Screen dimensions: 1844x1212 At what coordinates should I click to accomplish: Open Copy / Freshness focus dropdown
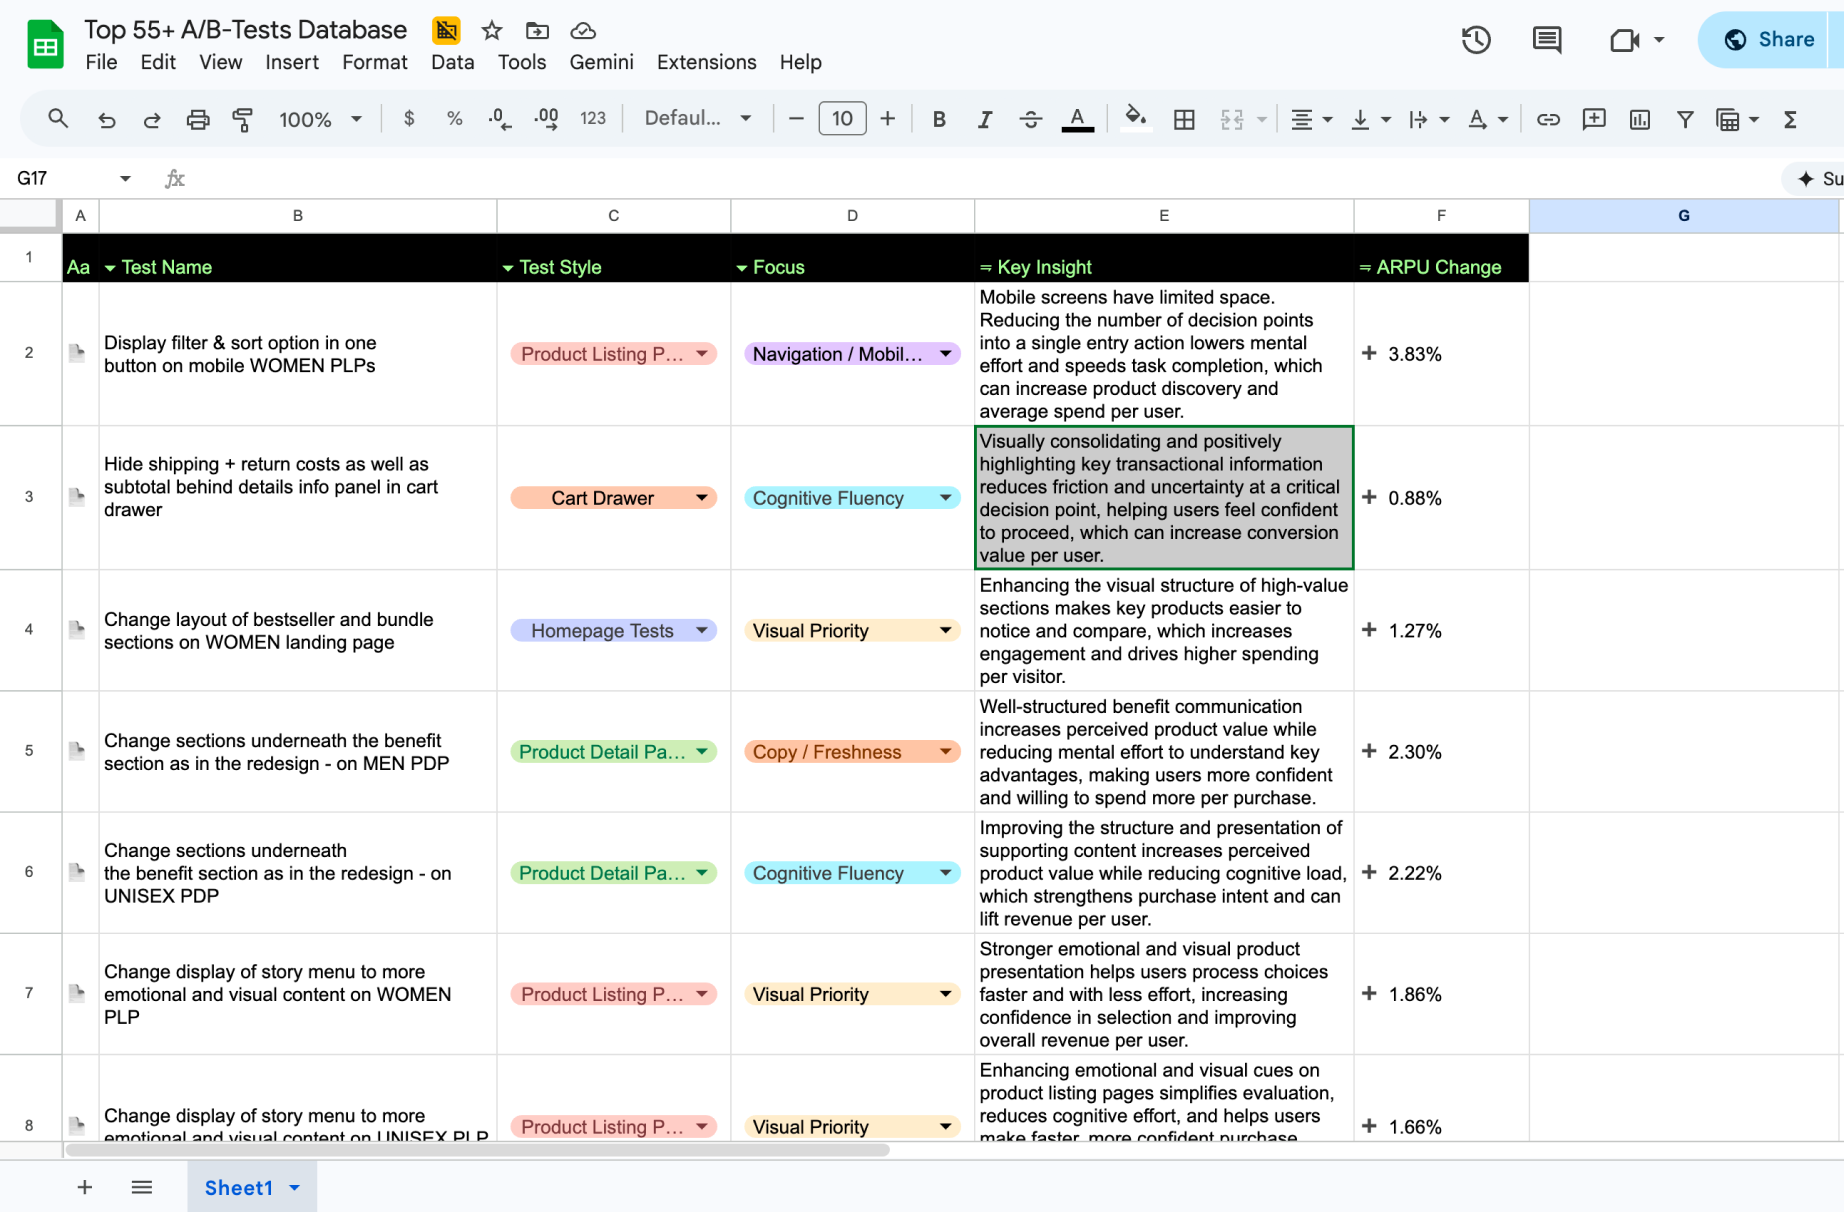click(945, 752)
